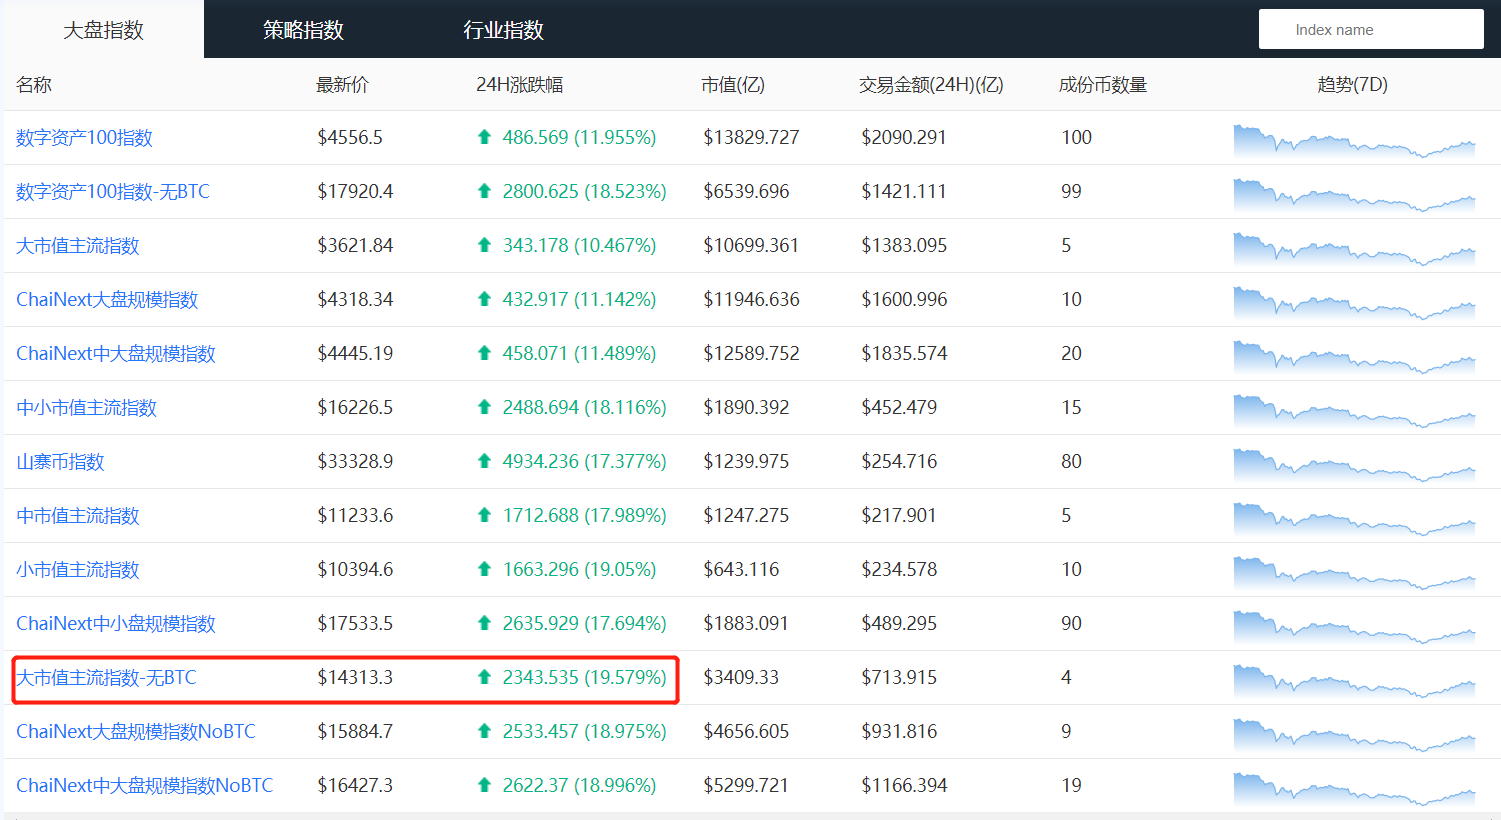Click the green up arrow beside 432.917 (11.142%)
Viewport: 1501px width, 820px height.
coord(484,299)
